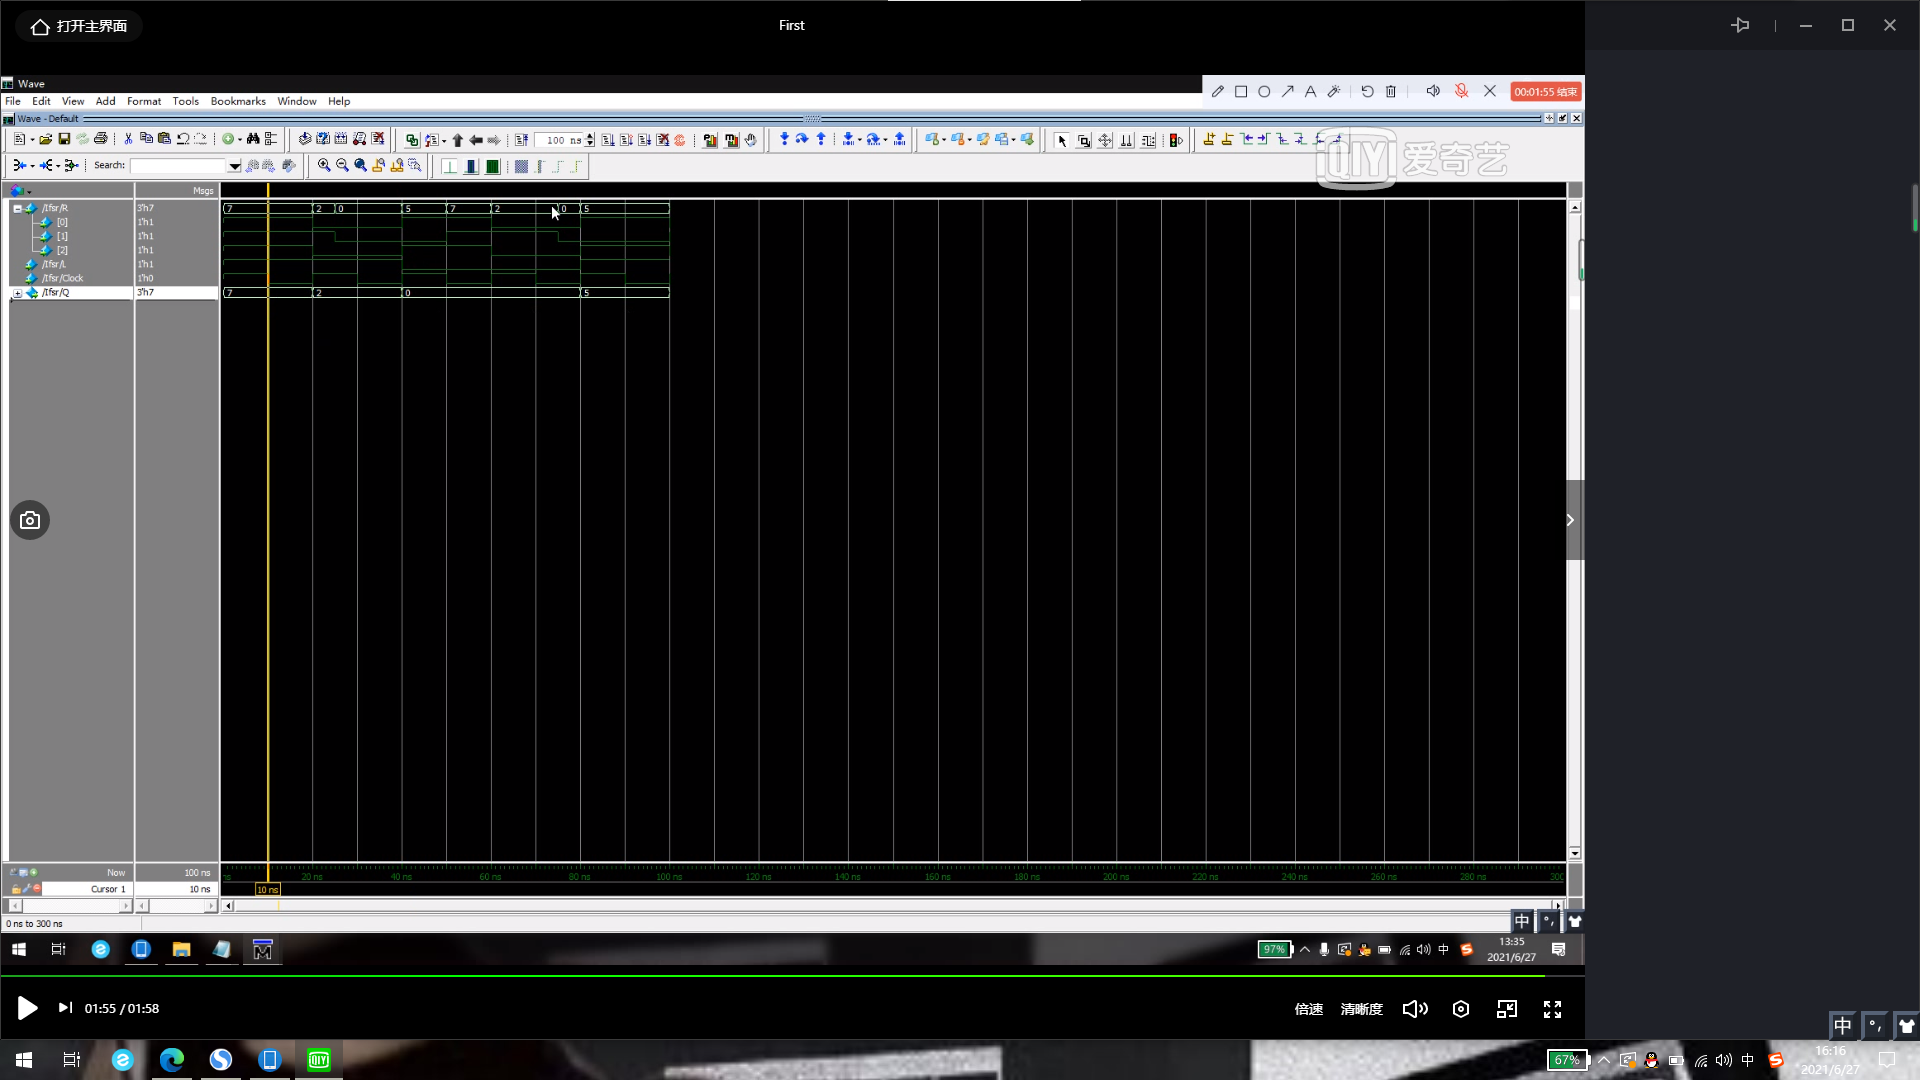The width and height of the screenshot is (1920, 1080).
Task: Click the Zoom In magnifier icon
Action: (x=324, y=166)
